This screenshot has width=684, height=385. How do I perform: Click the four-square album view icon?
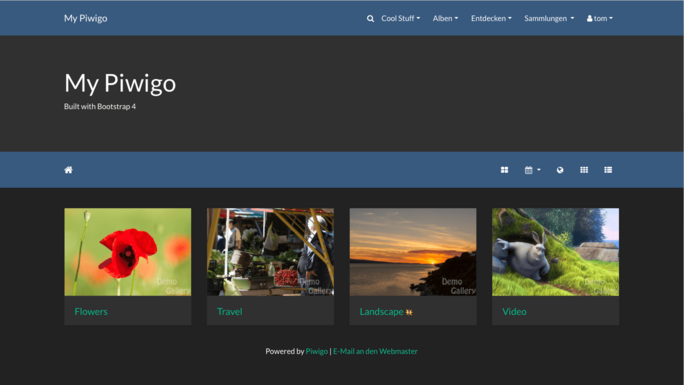coord(504,170)
